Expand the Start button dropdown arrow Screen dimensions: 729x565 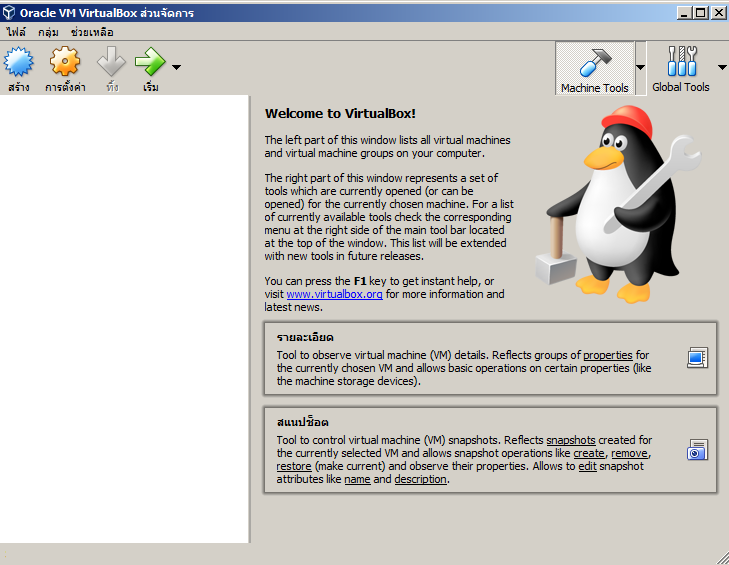pyautogui.click(x=176, y=67)
